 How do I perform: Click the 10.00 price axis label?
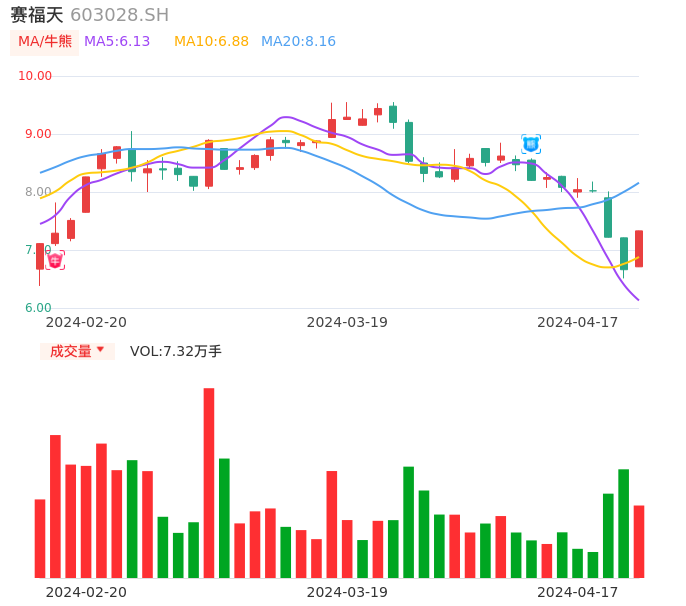(x=36, y=76)
